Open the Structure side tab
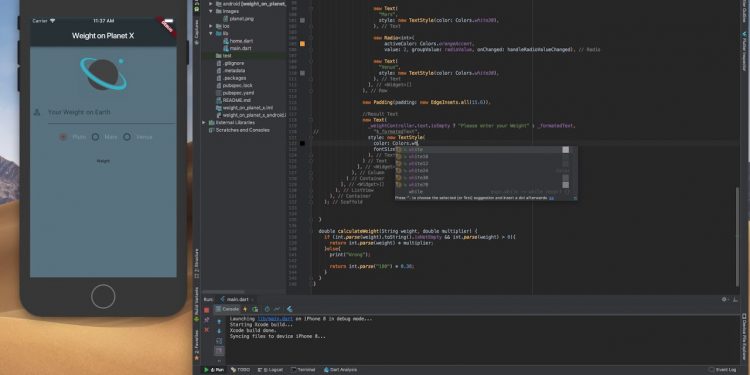This screenshot has width=750, height=375. (196, 264)
